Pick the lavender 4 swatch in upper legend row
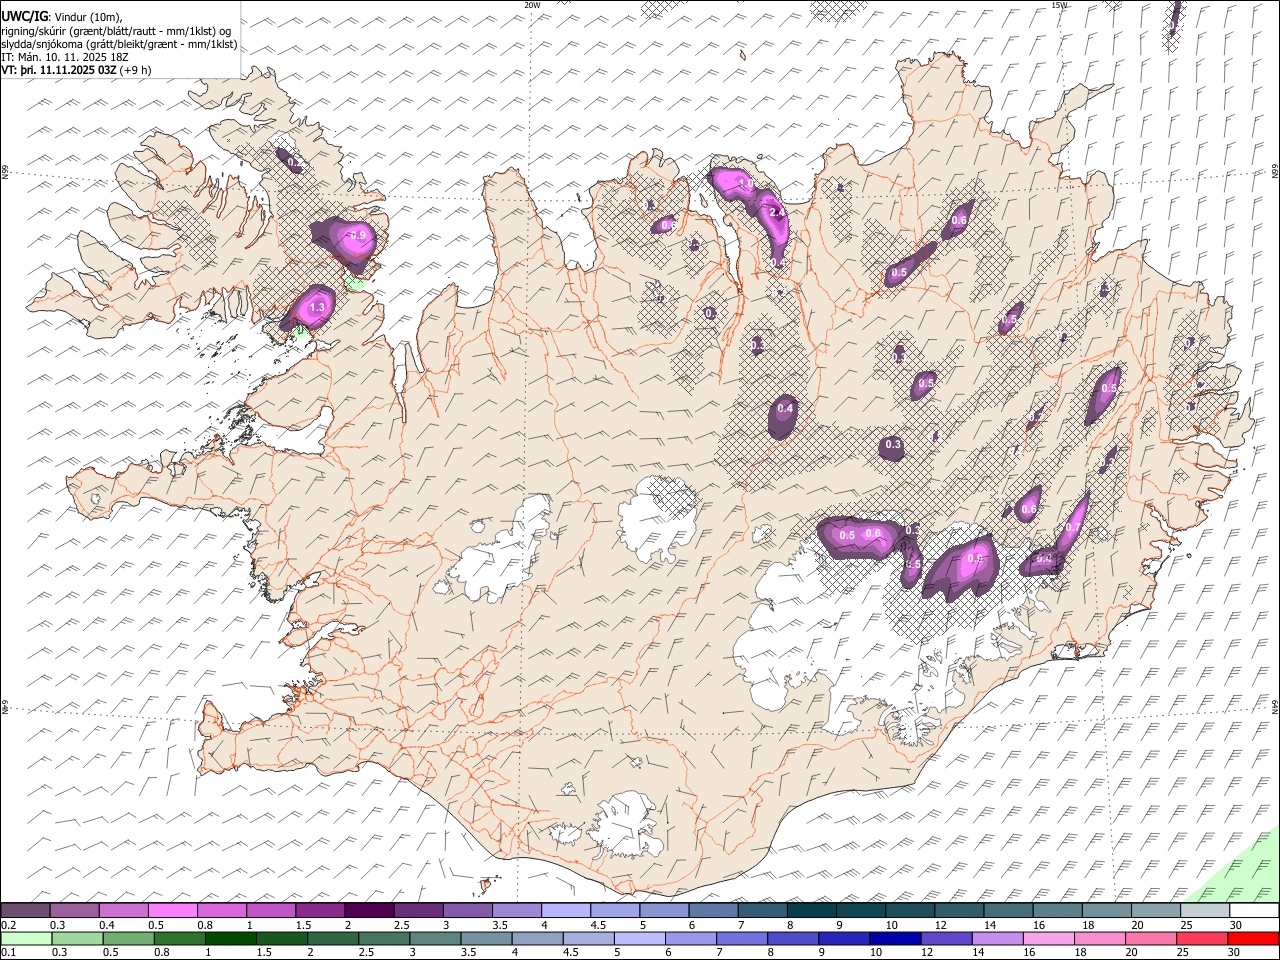1280x960 pixels. [566, 910]
